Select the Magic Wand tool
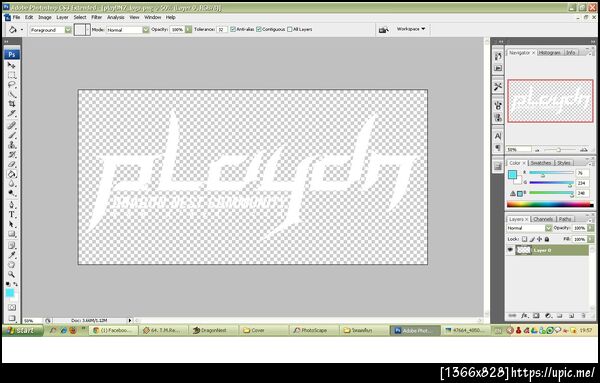 coord(11,95)
